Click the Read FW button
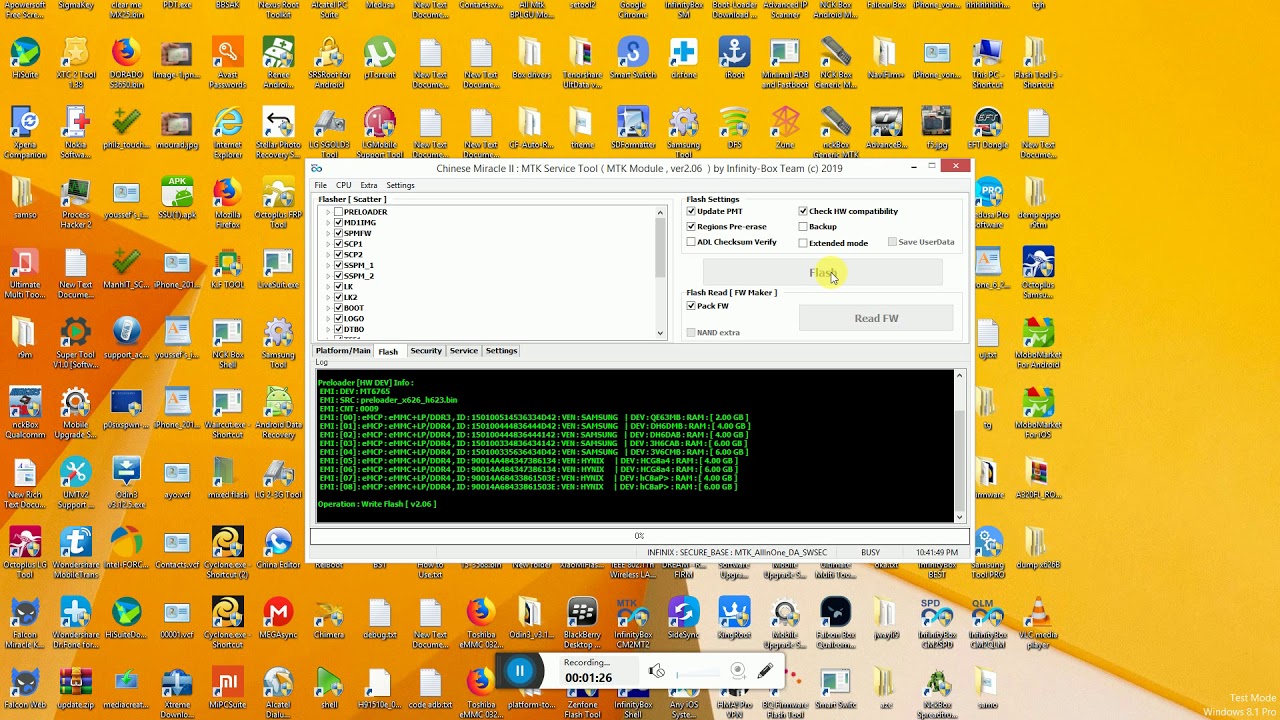The image size is (1280, 720). [876, 318]
